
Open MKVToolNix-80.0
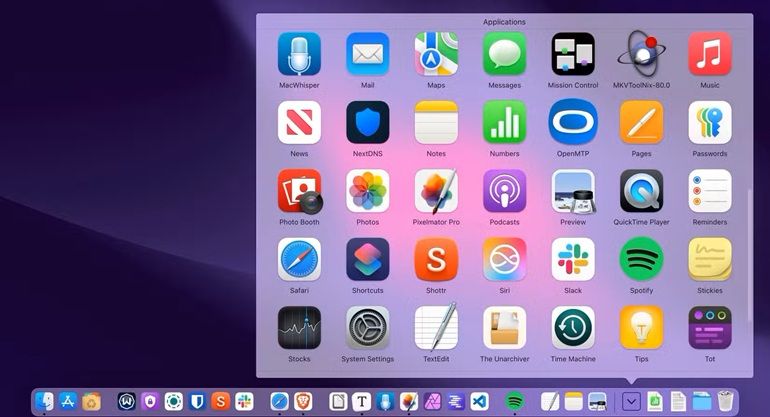tap(641, 54)
